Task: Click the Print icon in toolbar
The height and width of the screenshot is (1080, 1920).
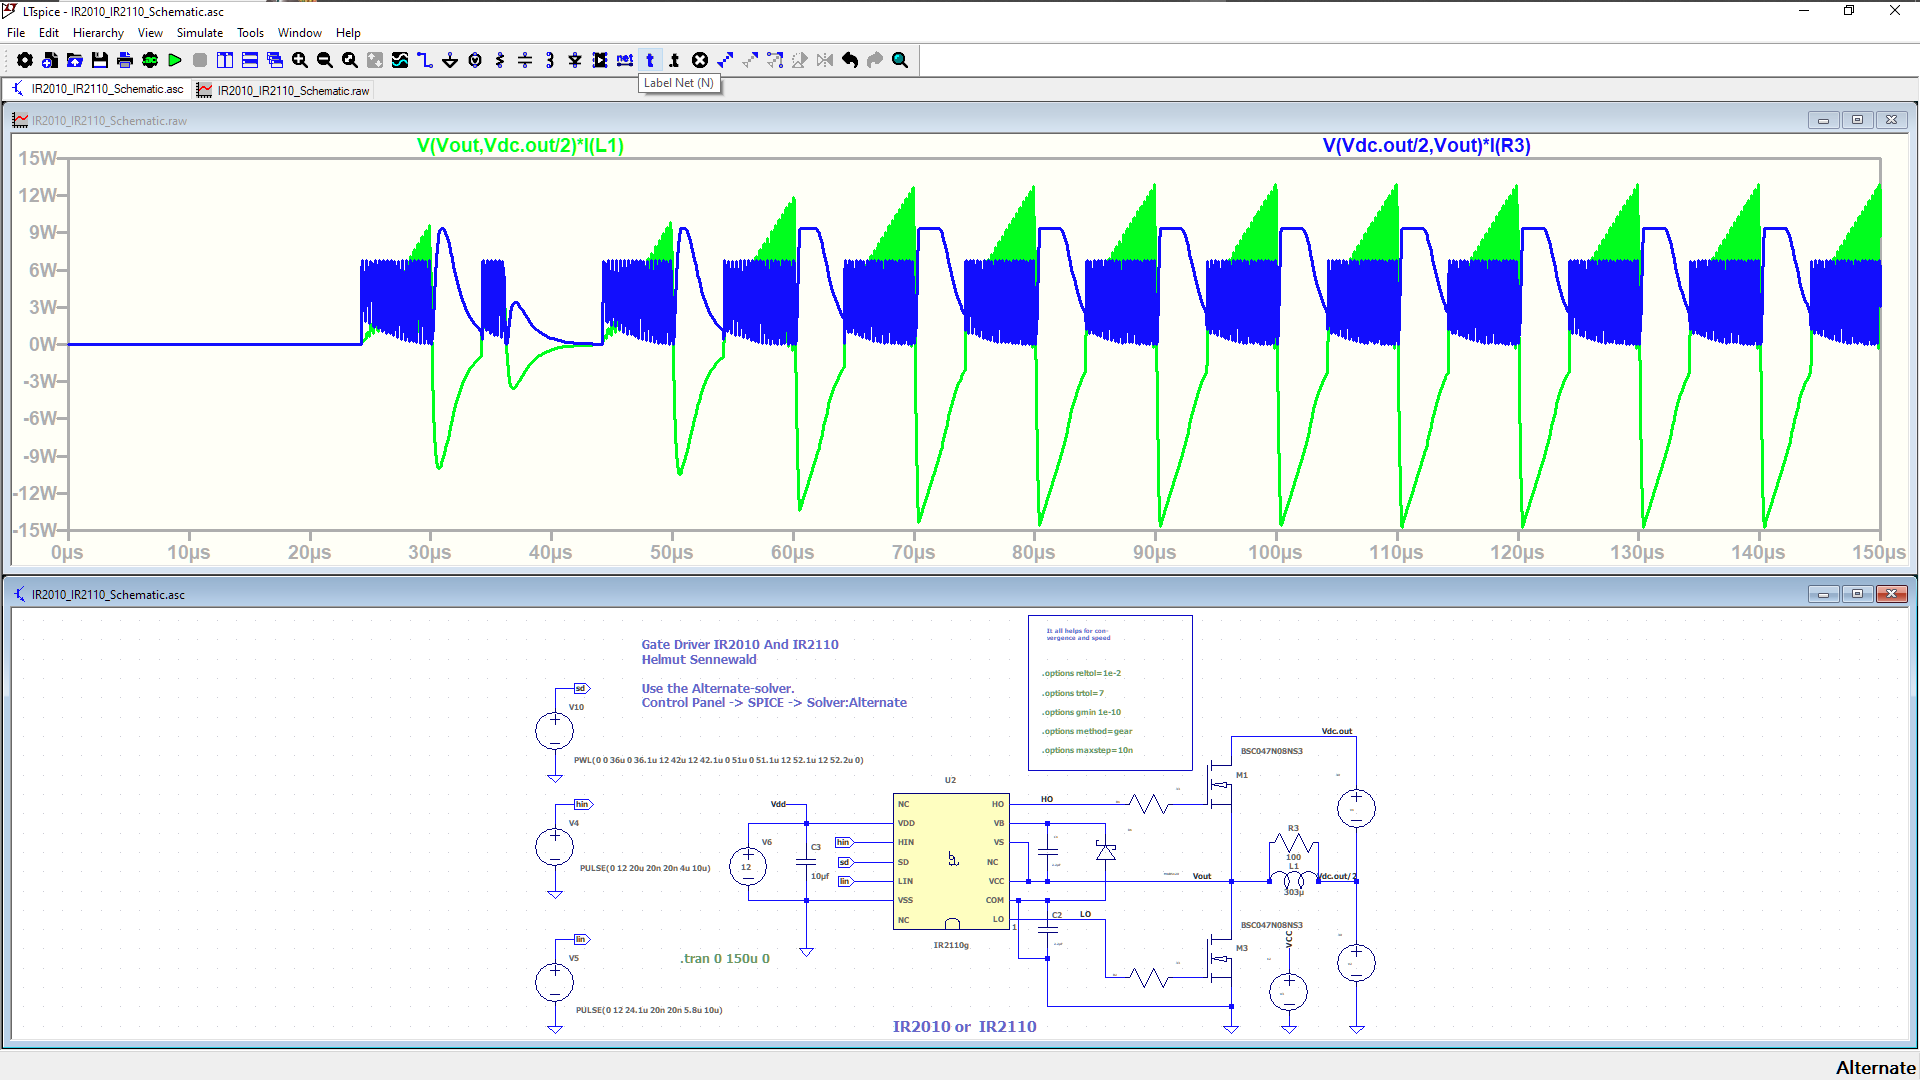Action: point(125,60)
